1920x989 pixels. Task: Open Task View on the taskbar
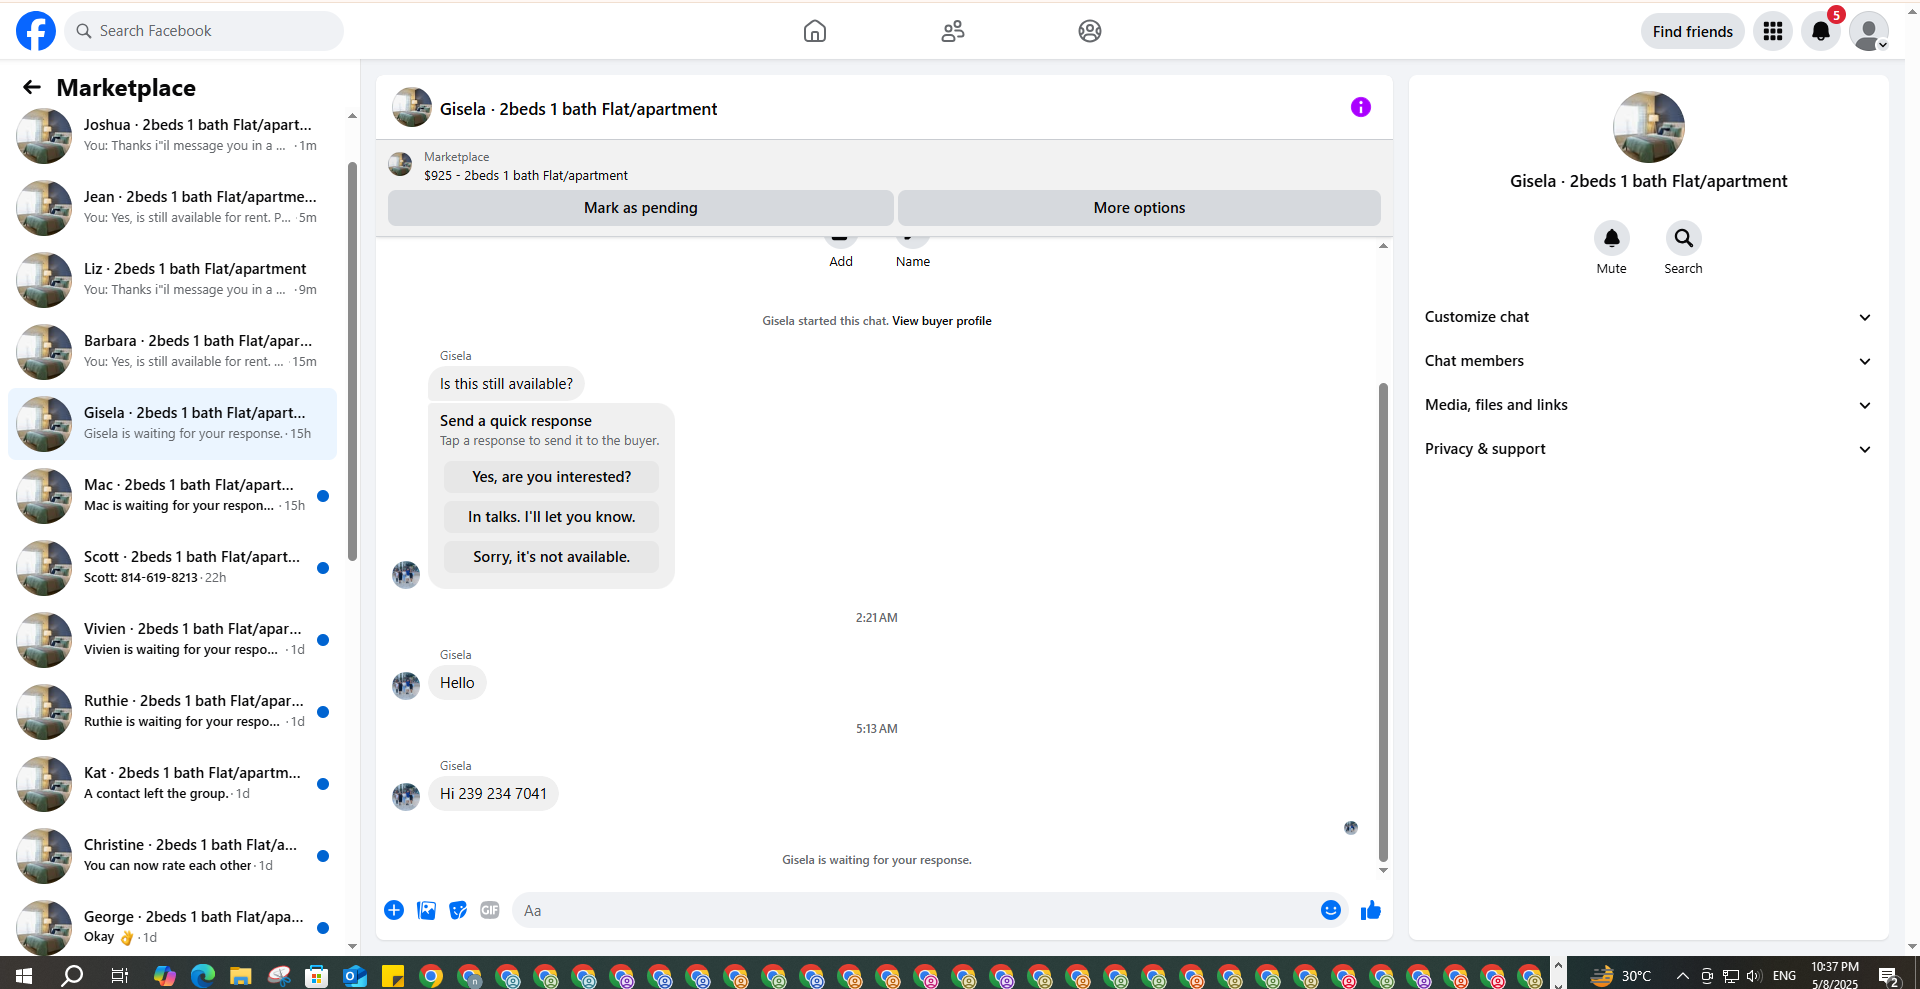(120, 975)
